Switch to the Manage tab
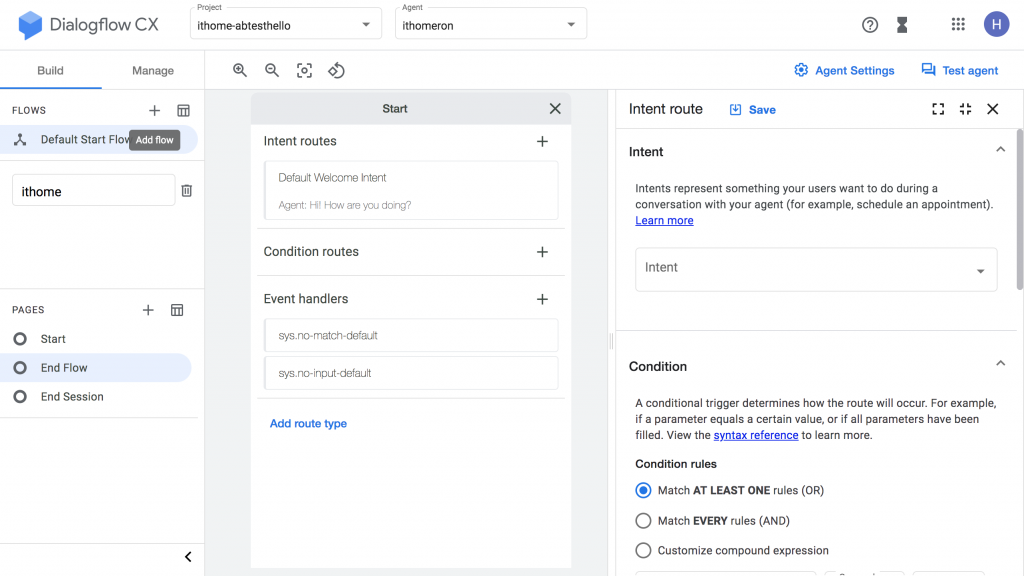 [153, 71]
